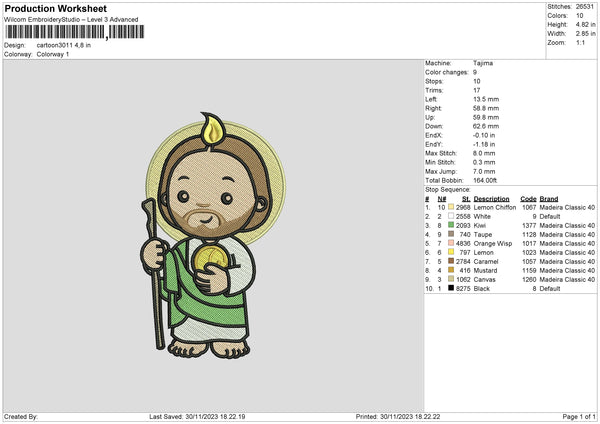Click the Lemon Chiffon color swatch
The width and height of the screenshot is (600, 424).
[451, 207]
